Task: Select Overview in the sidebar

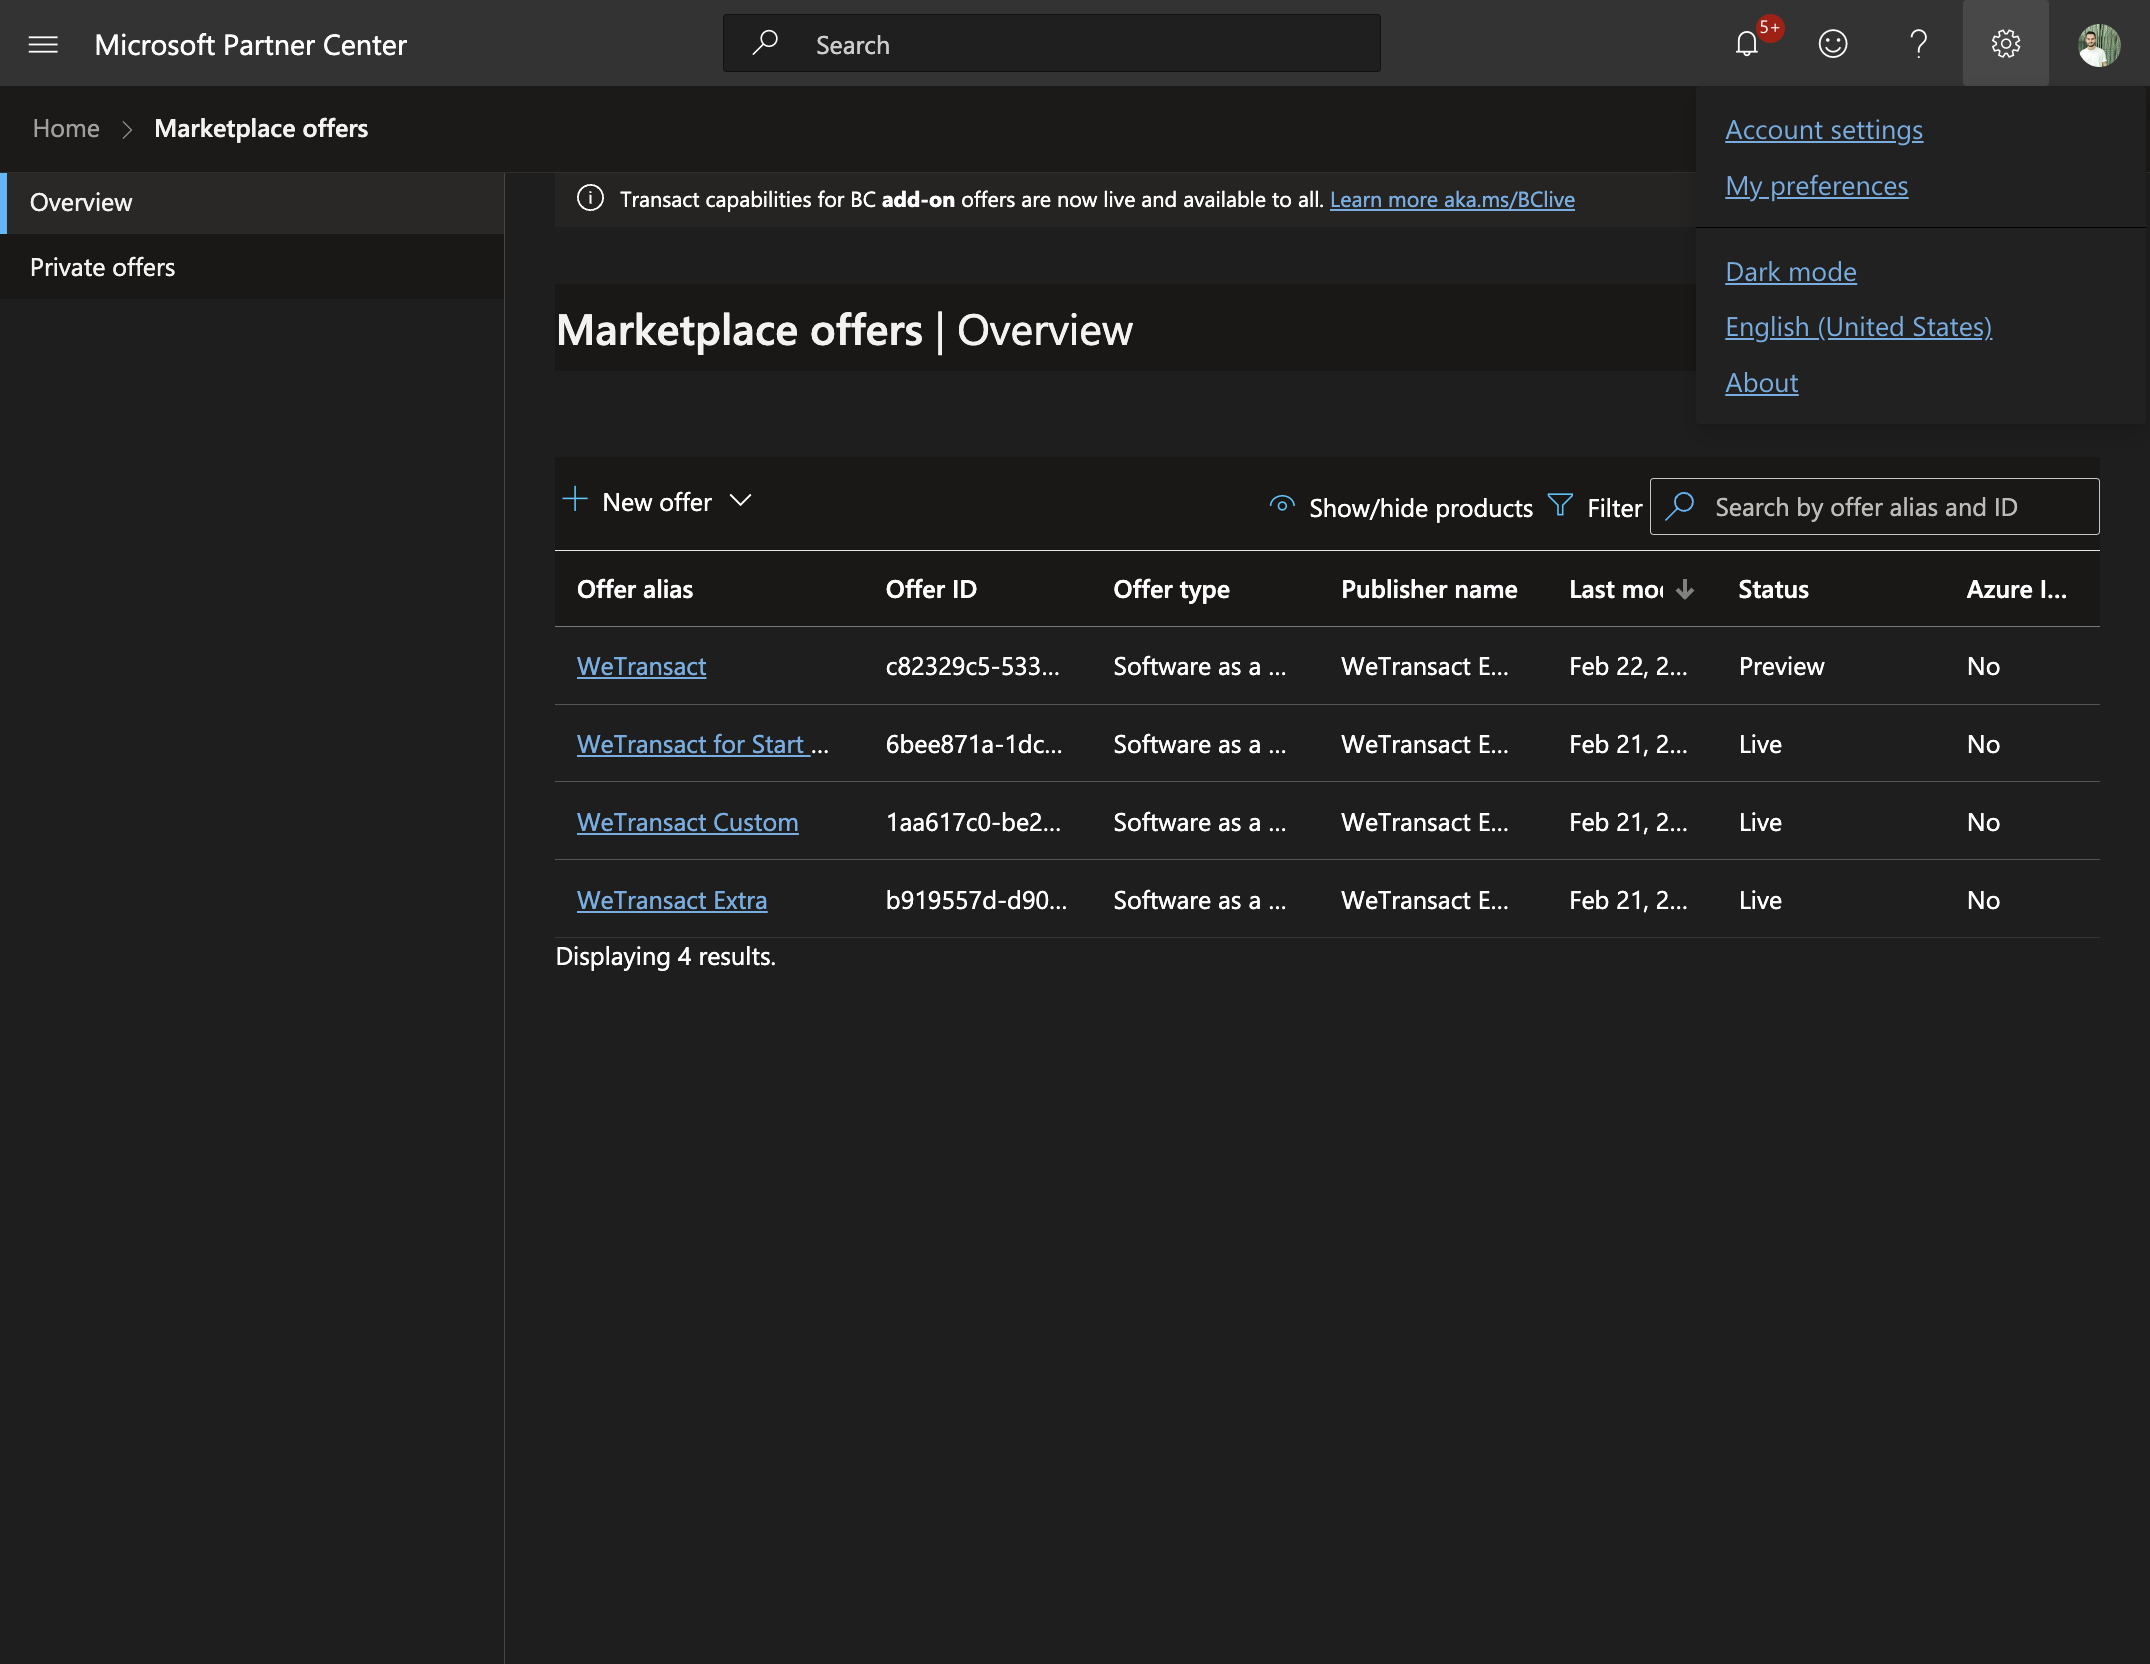Action: click(x=252, y=203)
